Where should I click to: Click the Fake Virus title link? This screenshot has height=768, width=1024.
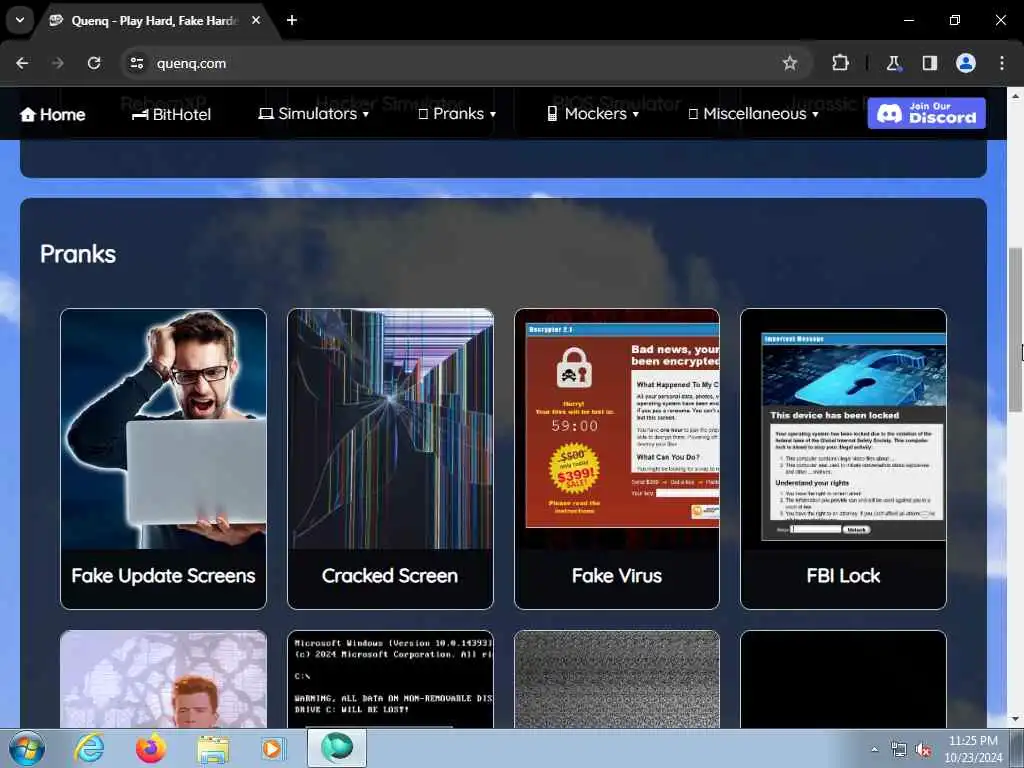(616, 575)
